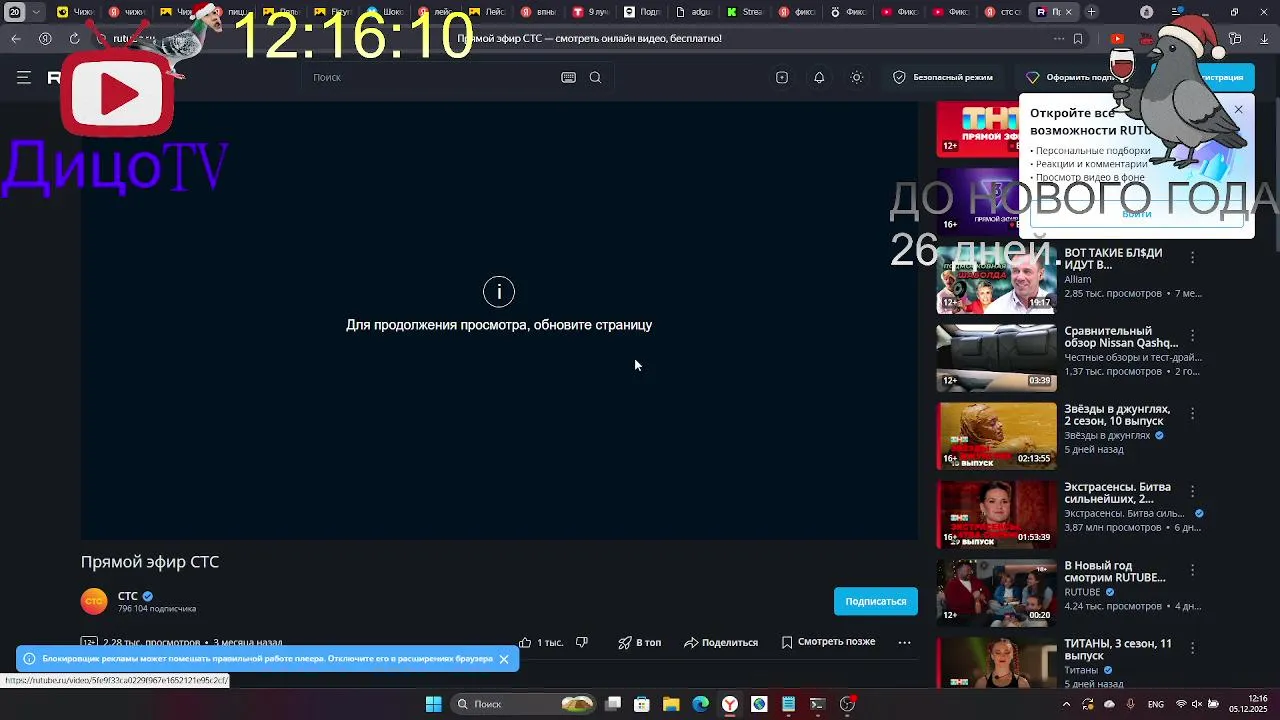Click Подписаться button
The height and width of the screenshot is (720, 1280).
click(876, 601)
